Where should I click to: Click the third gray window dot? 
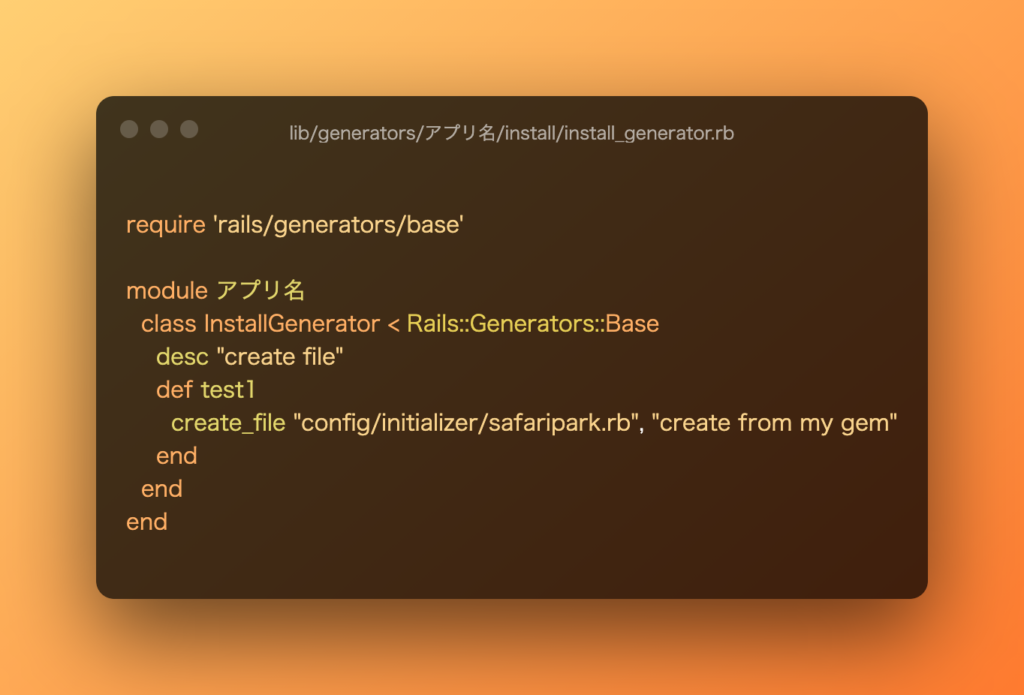click(189, 129)
